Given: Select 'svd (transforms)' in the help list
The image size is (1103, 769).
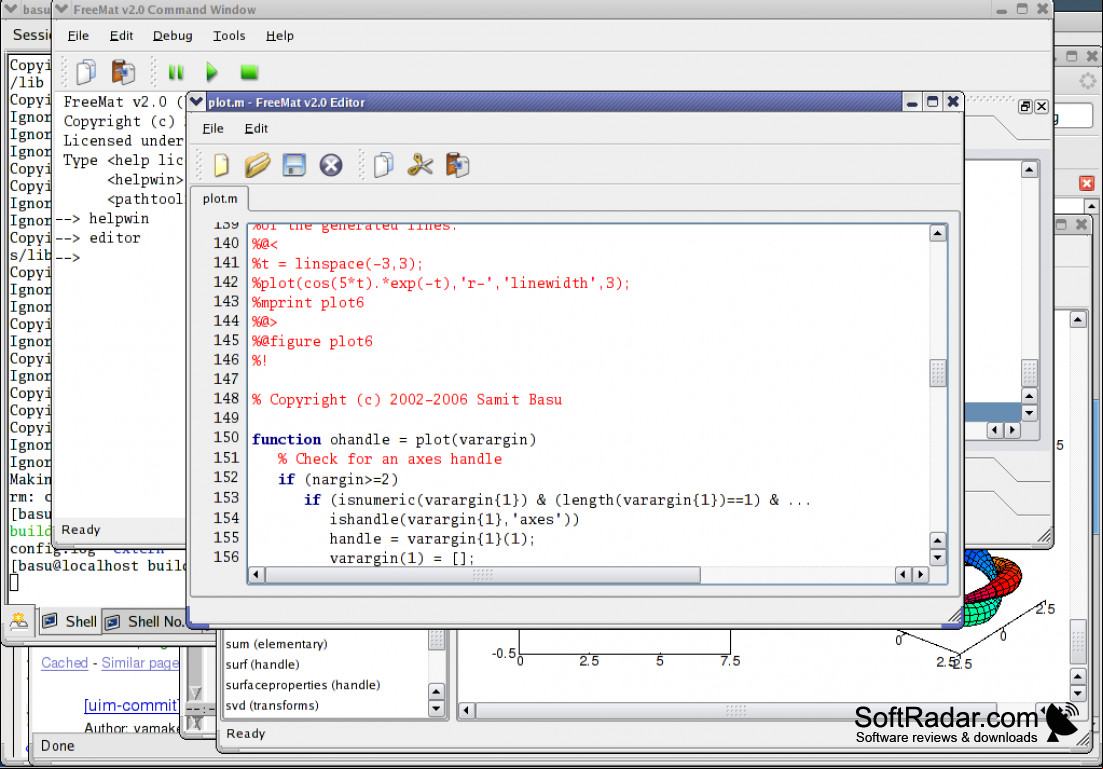Looking at the screenshot, I should (x=272, y=706).
